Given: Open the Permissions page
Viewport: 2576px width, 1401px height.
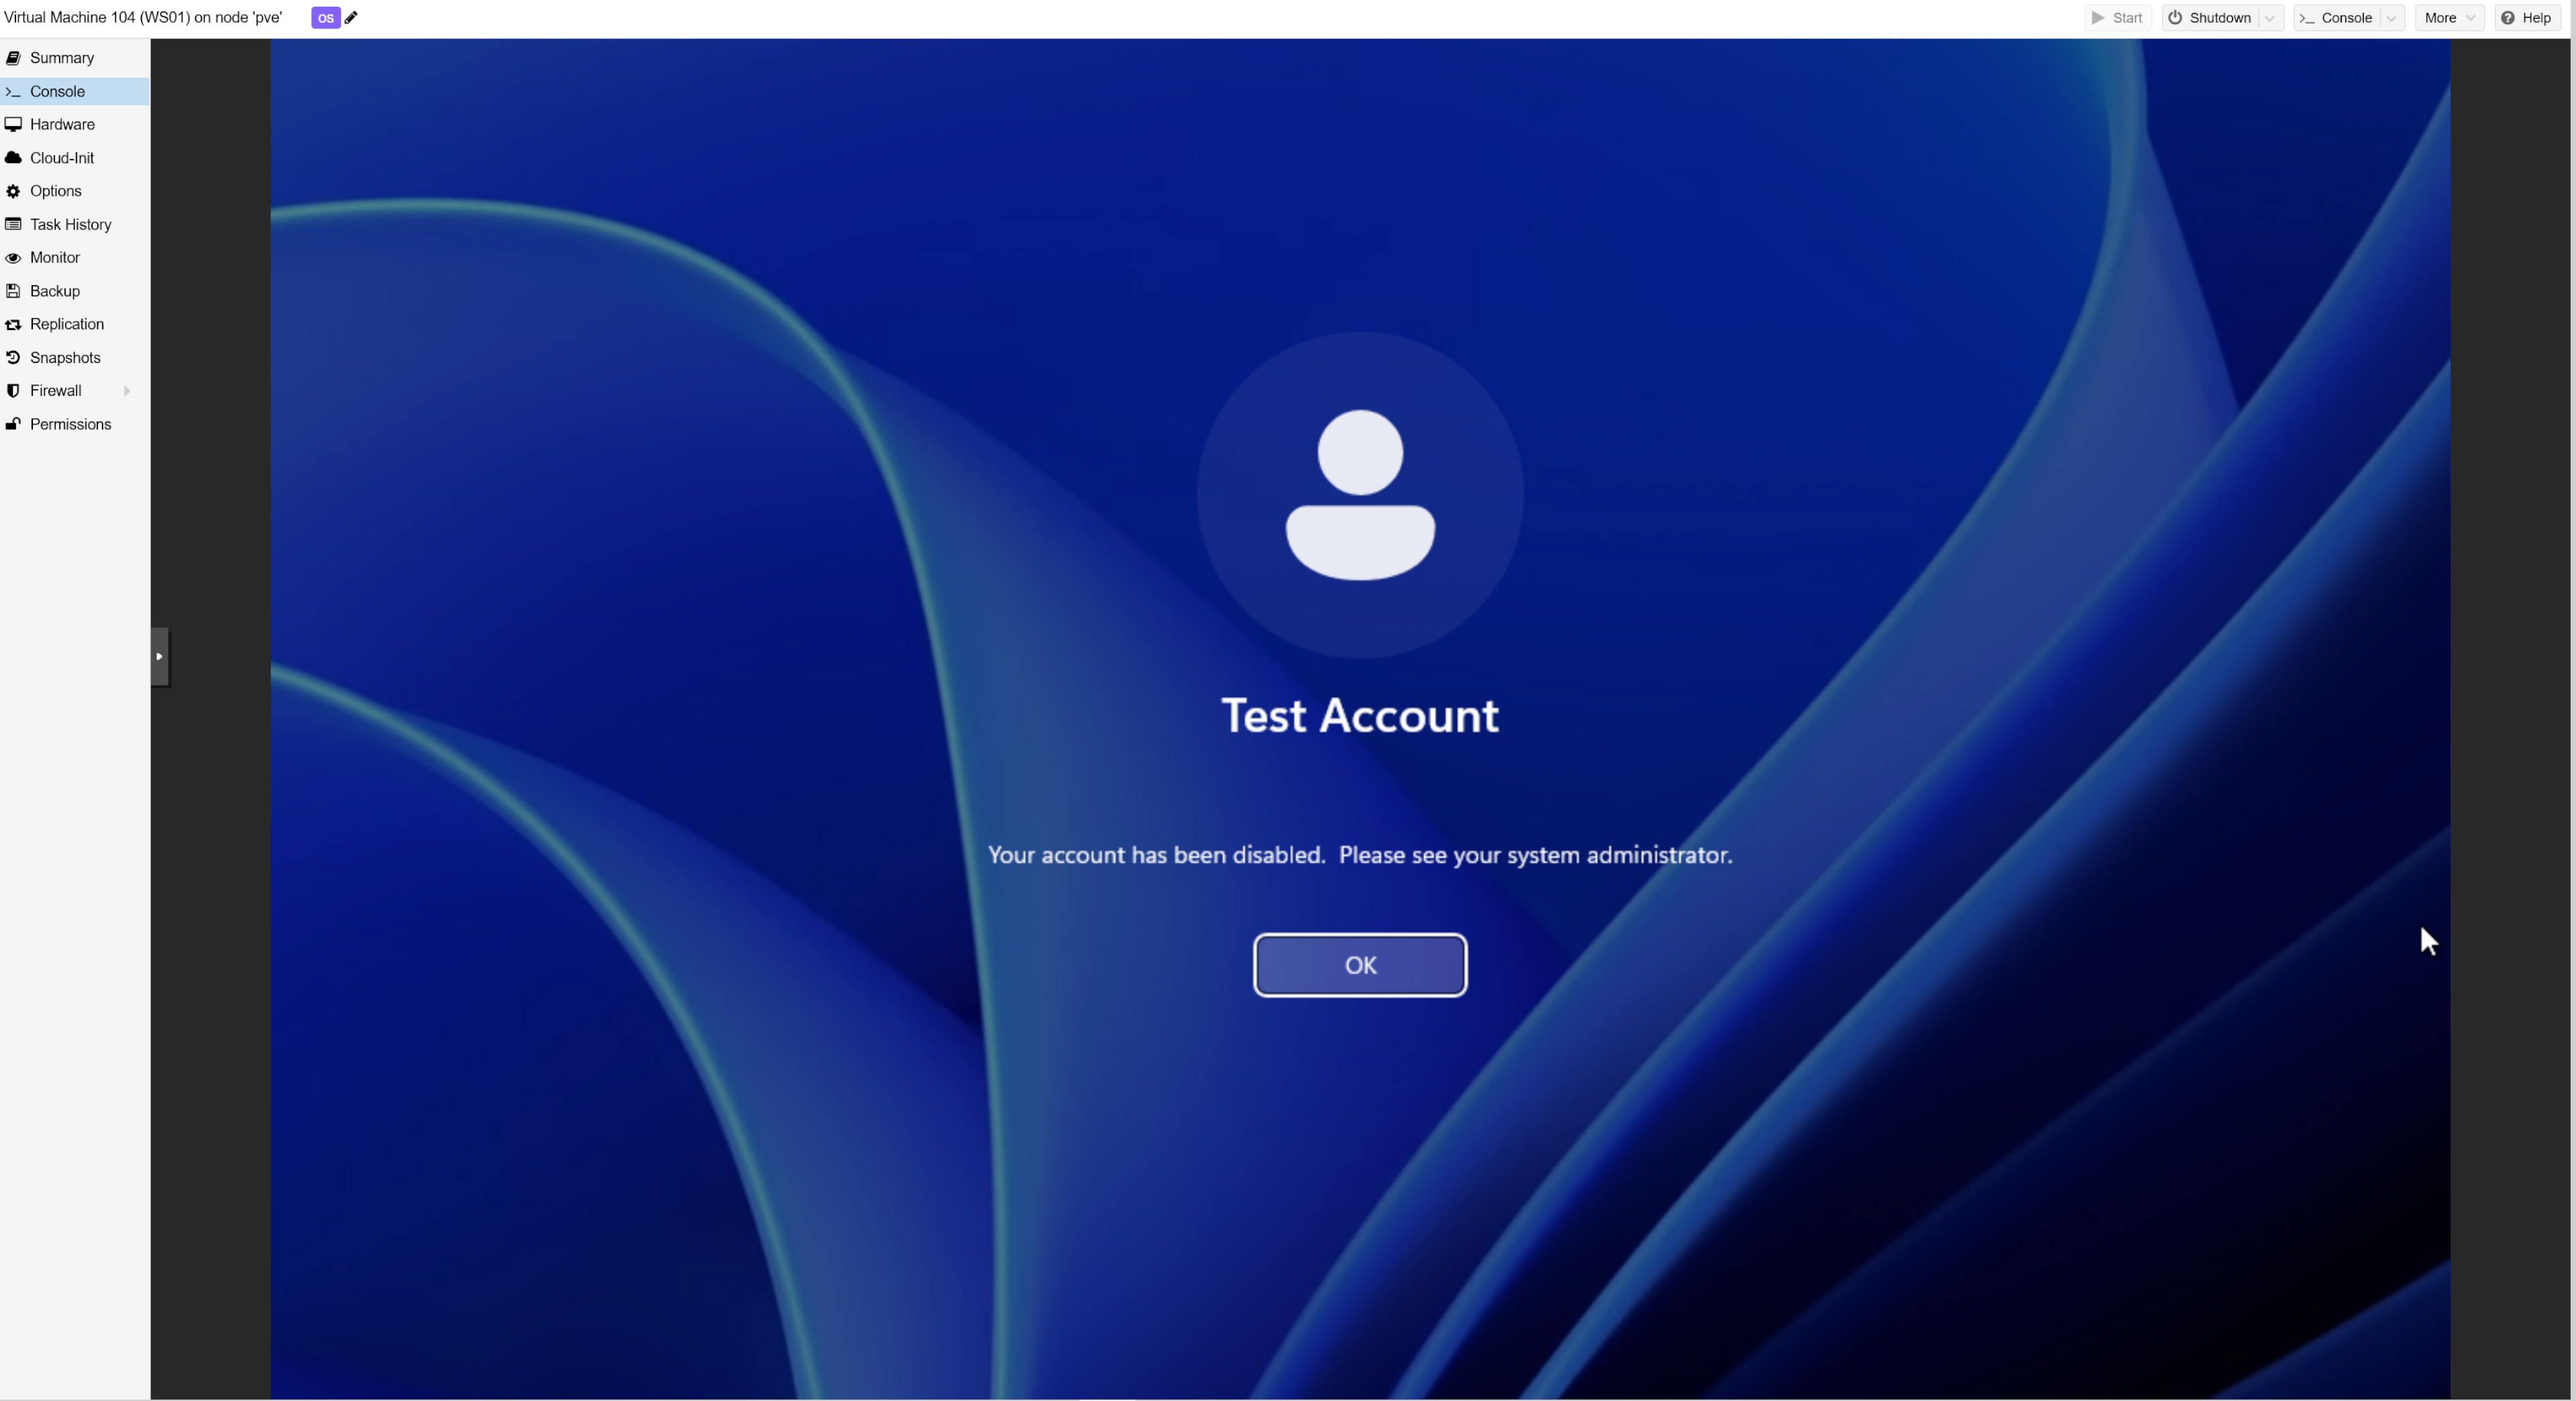Looking at the screenshot, I should [75, 424].
